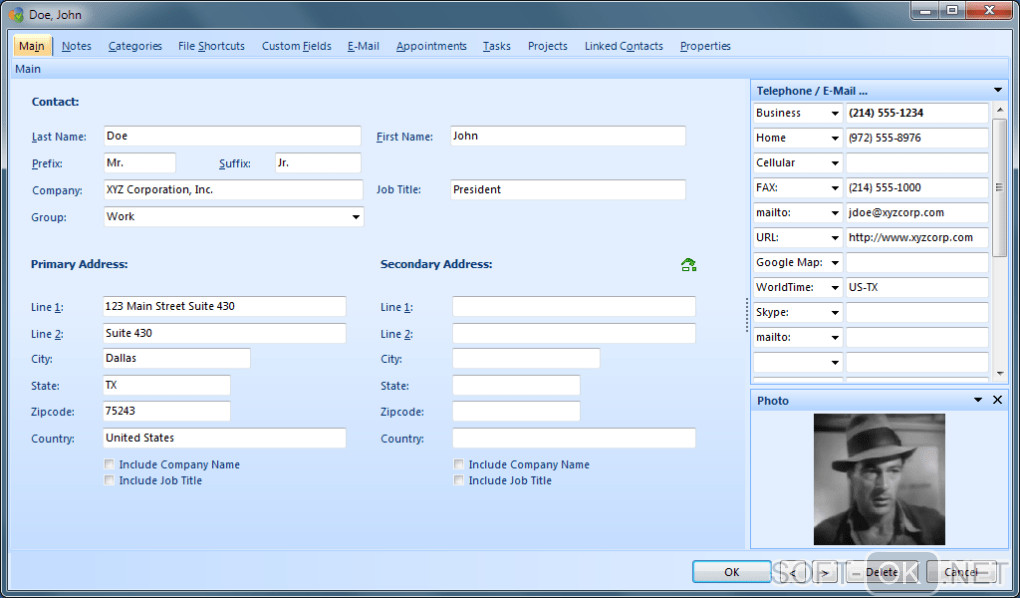
Task: Switch to the Categories tab
Action: pyautogui.click(x=135, y=46)
